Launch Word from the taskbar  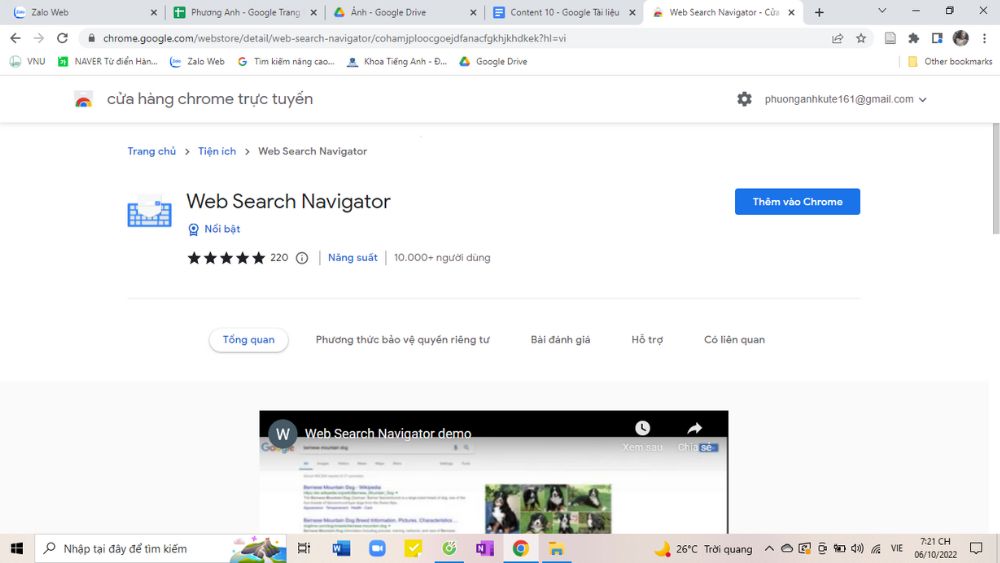341,548
